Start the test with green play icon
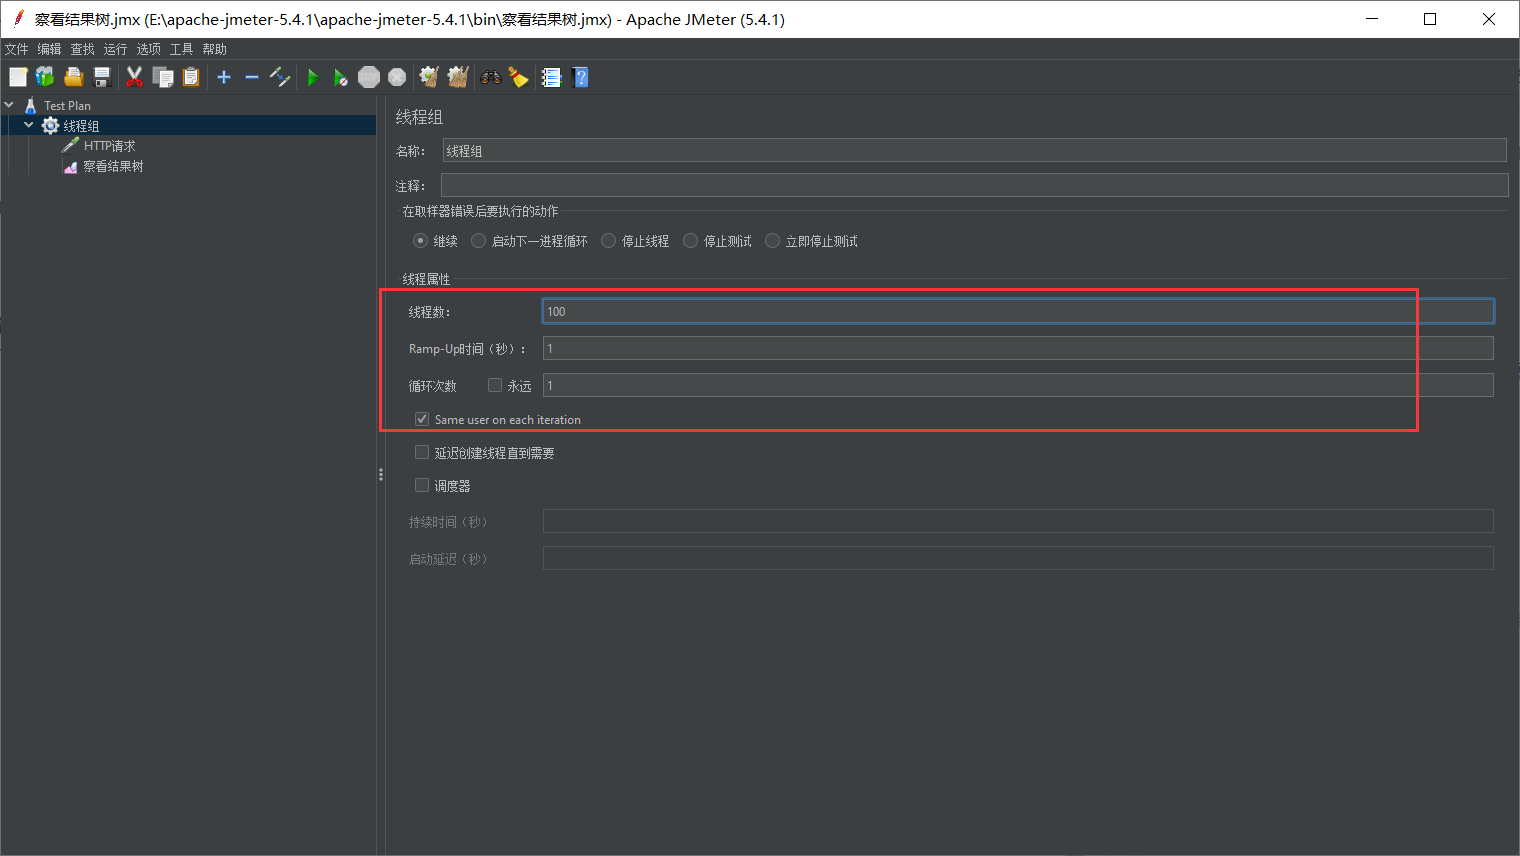 [313, 77]
